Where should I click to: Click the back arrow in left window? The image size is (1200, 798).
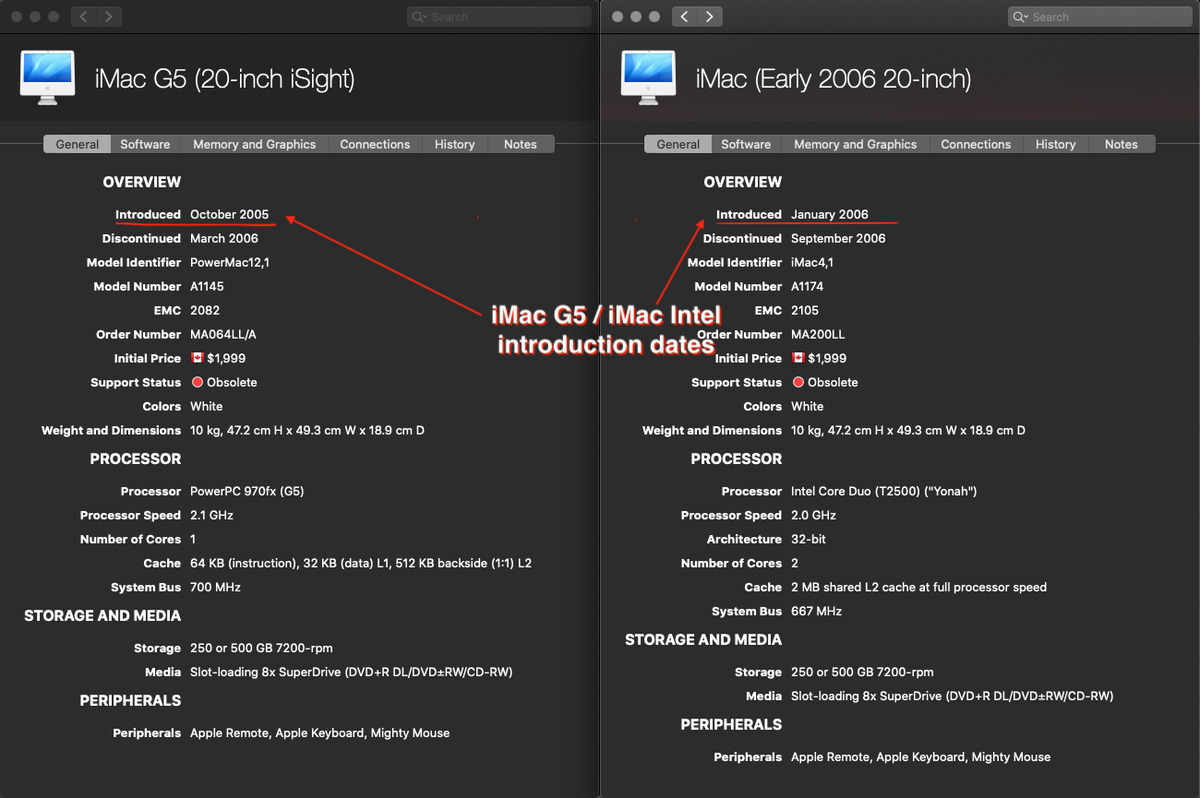(84, 17)
